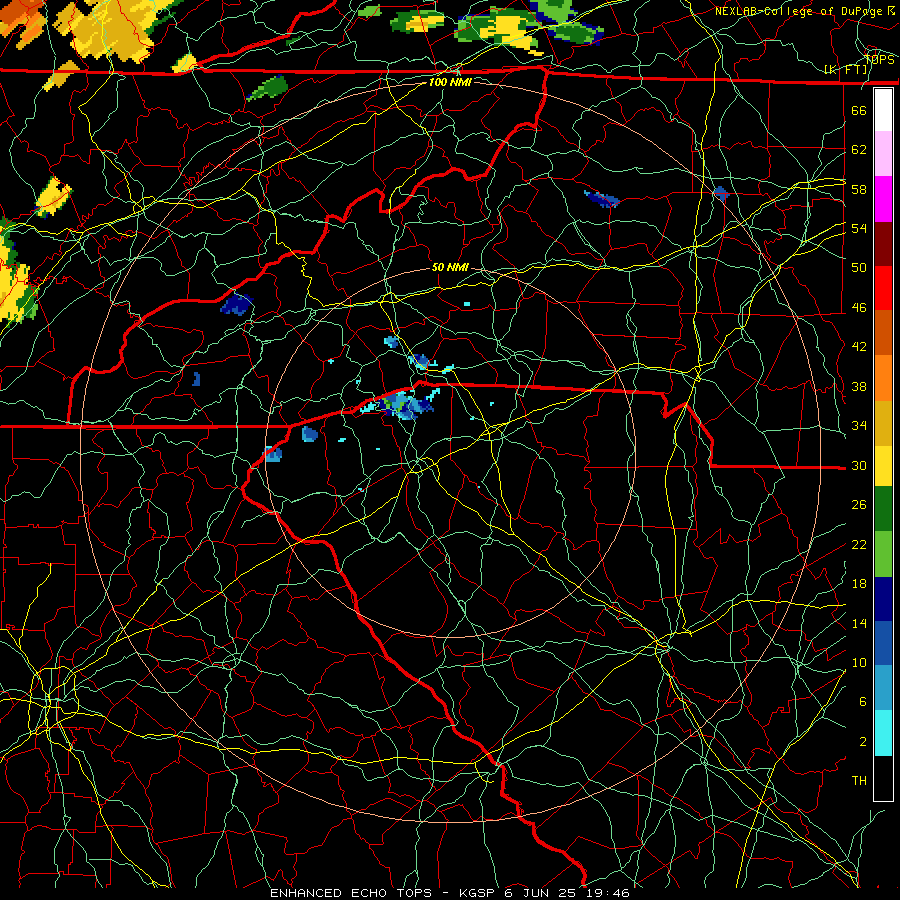Pick the light green legend swatch
900x900 pixels.
tap(883, 554)
